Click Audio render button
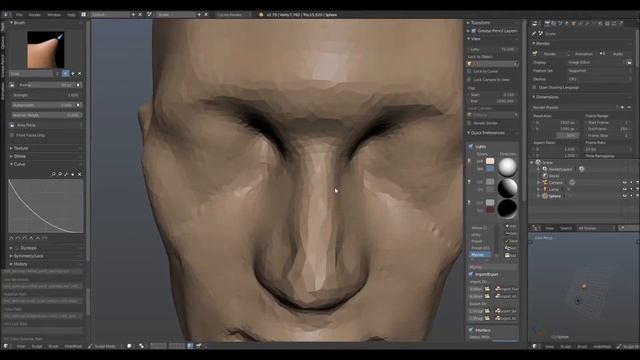Image resolution: width=640 pixels, height=360 pixels. point(616,53)
